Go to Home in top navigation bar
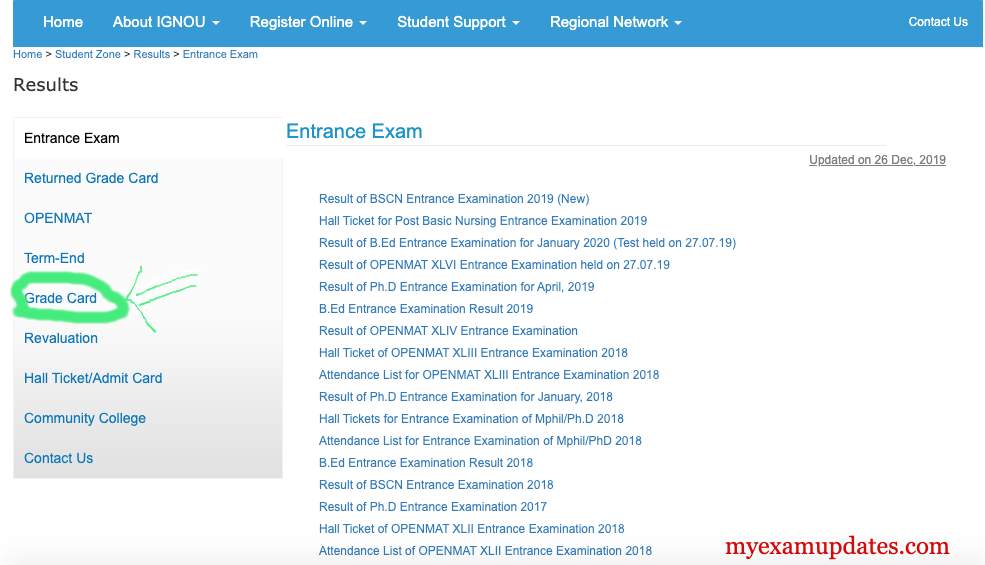 (x=63, y=22)
